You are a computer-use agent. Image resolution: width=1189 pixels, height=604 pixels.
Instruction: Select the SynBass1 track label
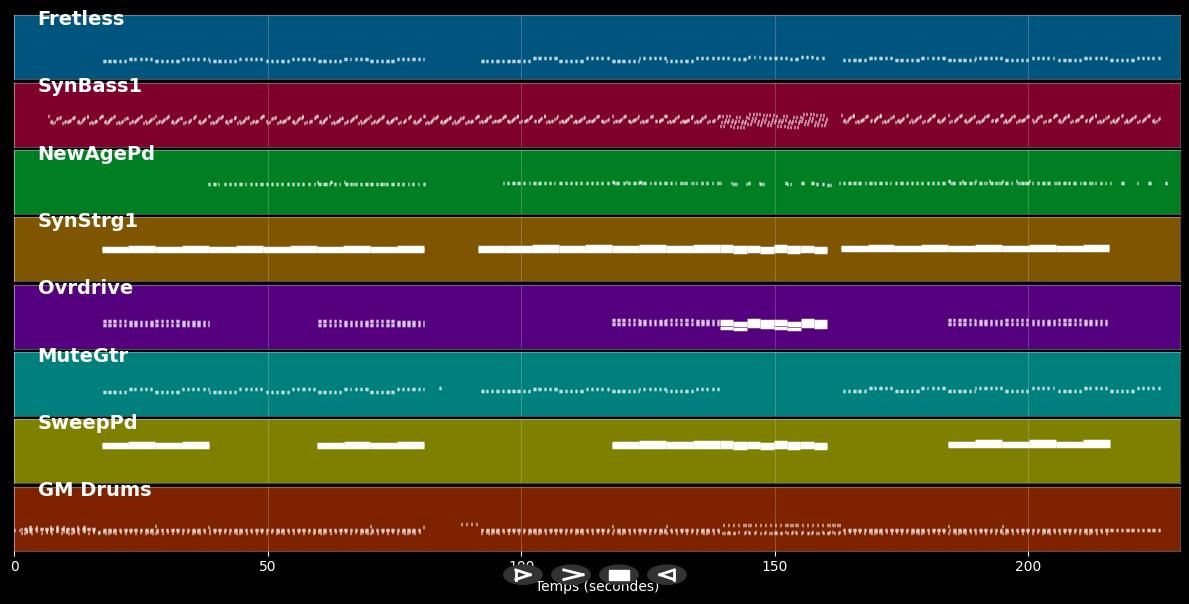90,86
